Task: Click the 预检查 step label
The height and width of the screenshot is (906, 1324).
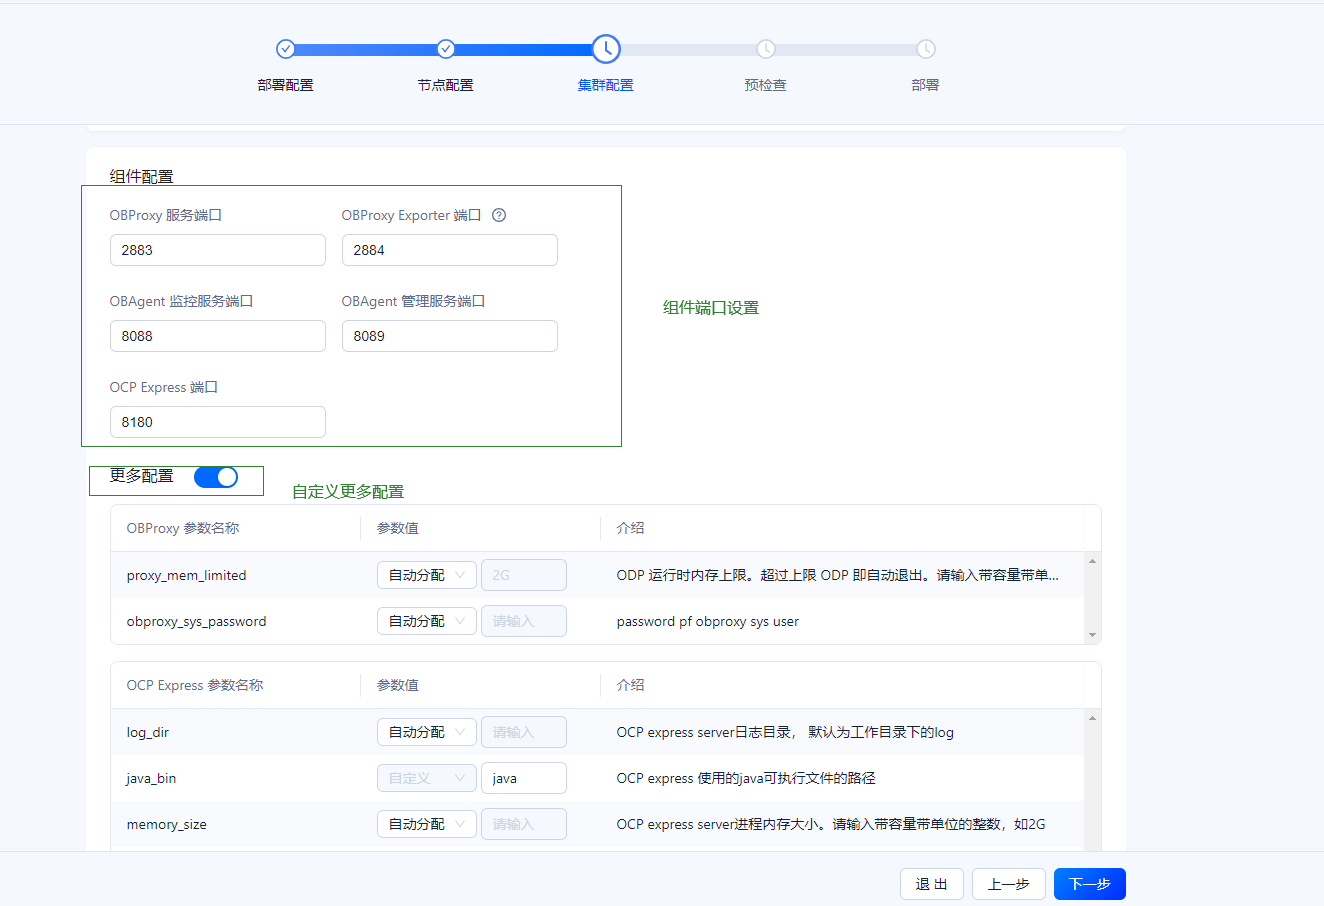Action: pos(766,85)
